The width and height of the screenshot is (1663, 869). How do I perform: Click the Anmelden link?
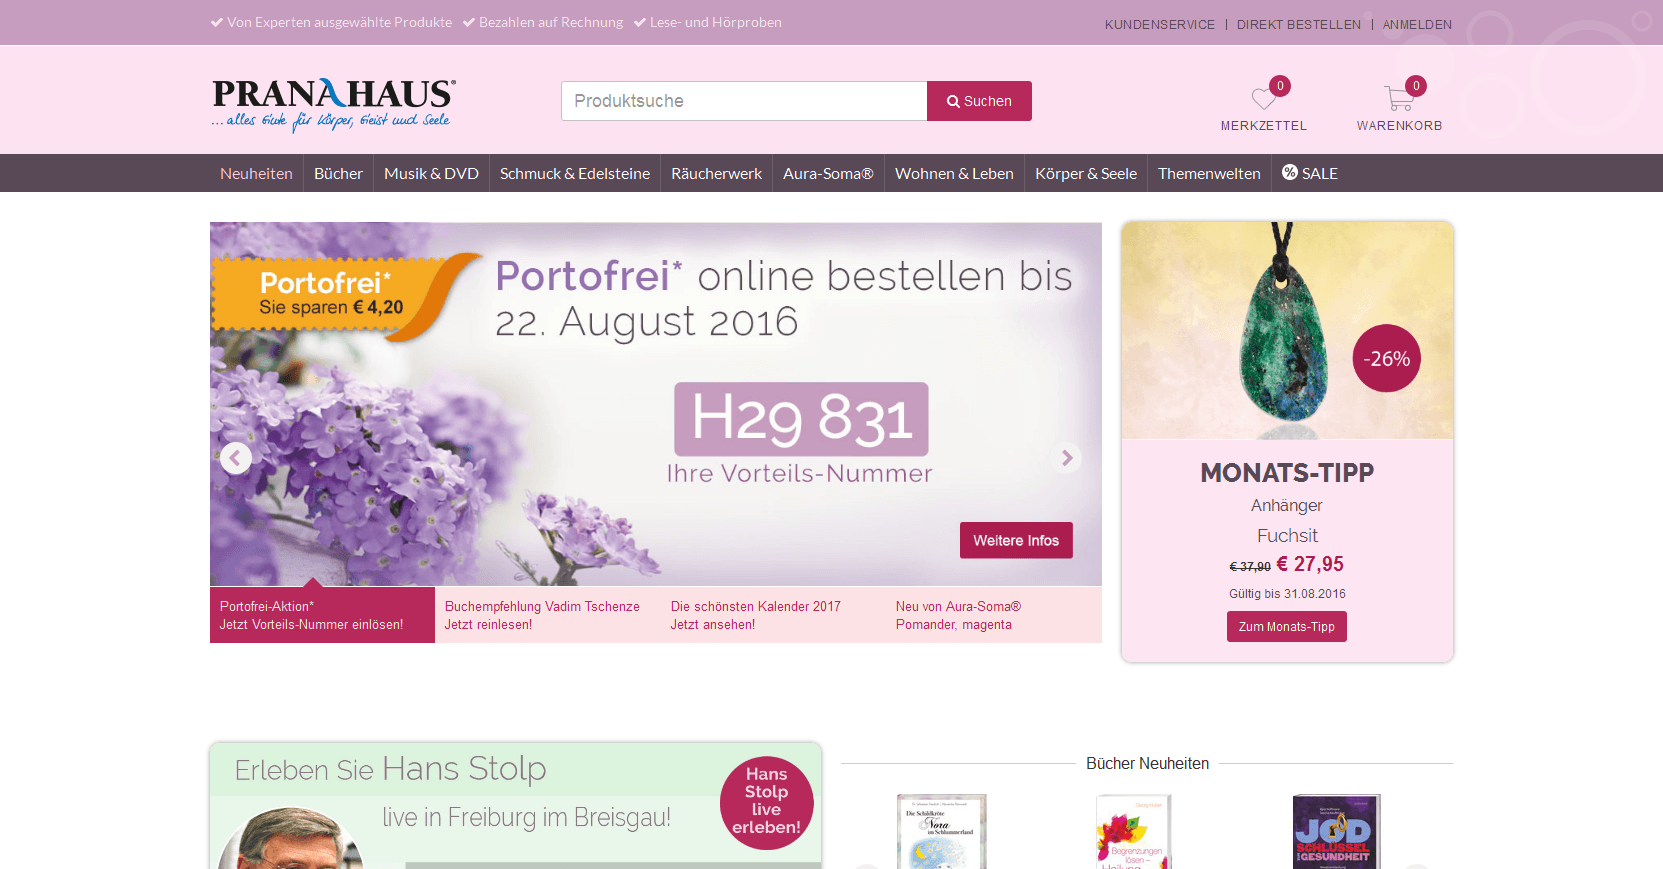[x=1417, y=25]
